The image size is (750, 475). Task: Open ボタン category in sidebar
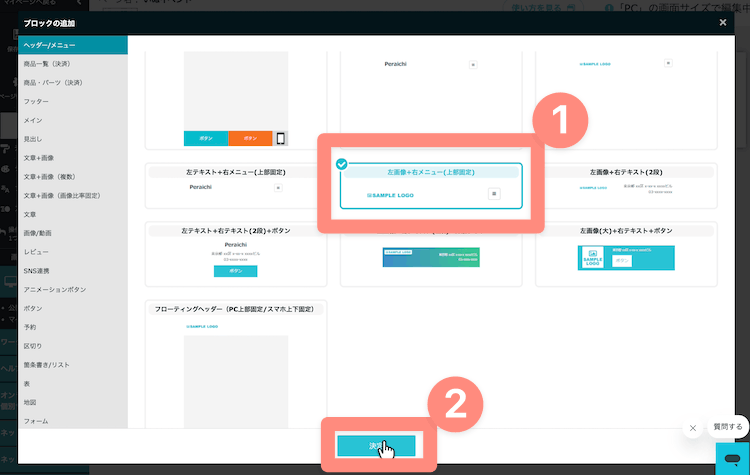[x=73, y=309]
